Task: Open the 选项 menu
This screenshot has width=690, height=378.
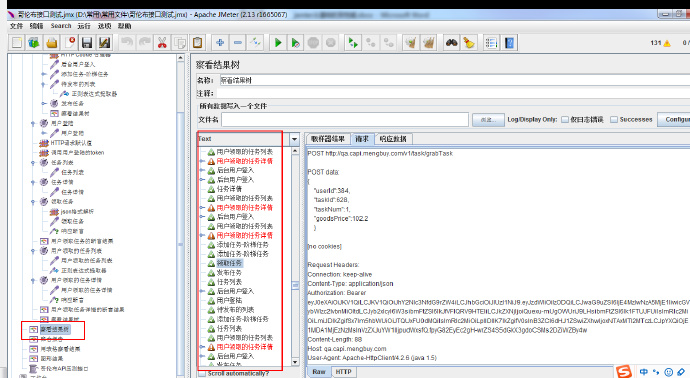Action: coord(104,26)
